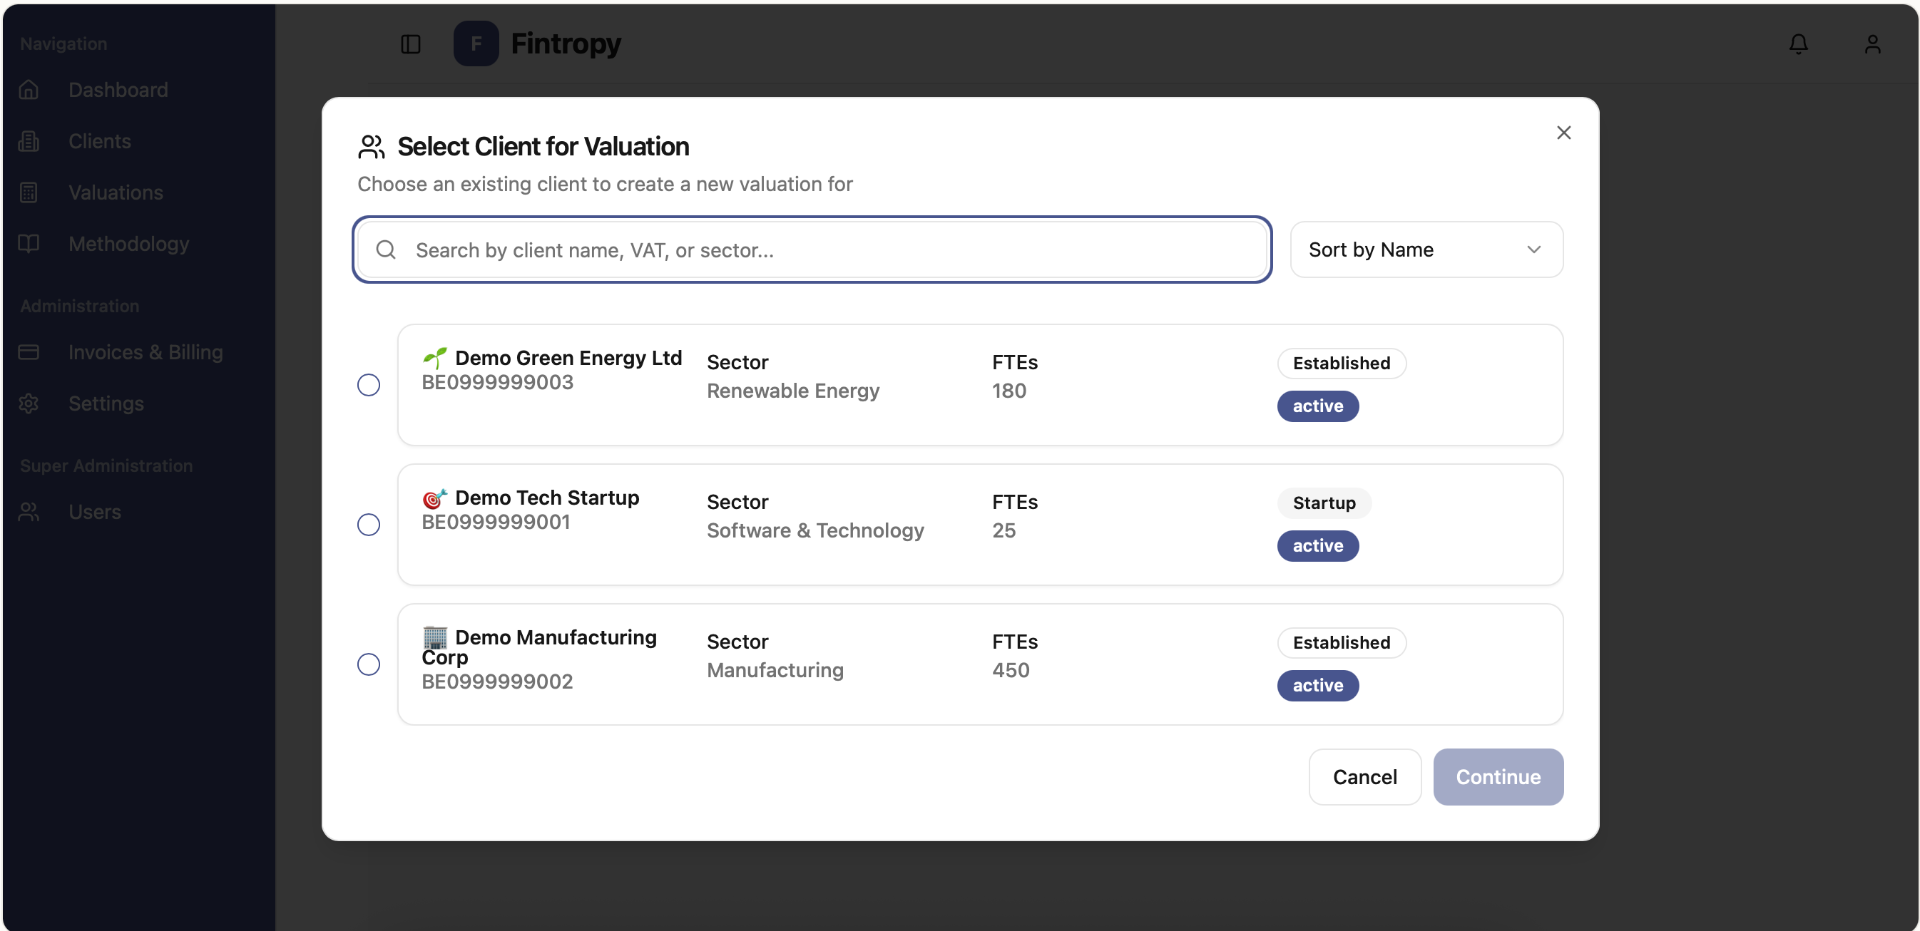This screenshot has height=931, width=1920.
Task: Select the Demo Green Energy Ltd radio button
Action: [x=368, y=385]
